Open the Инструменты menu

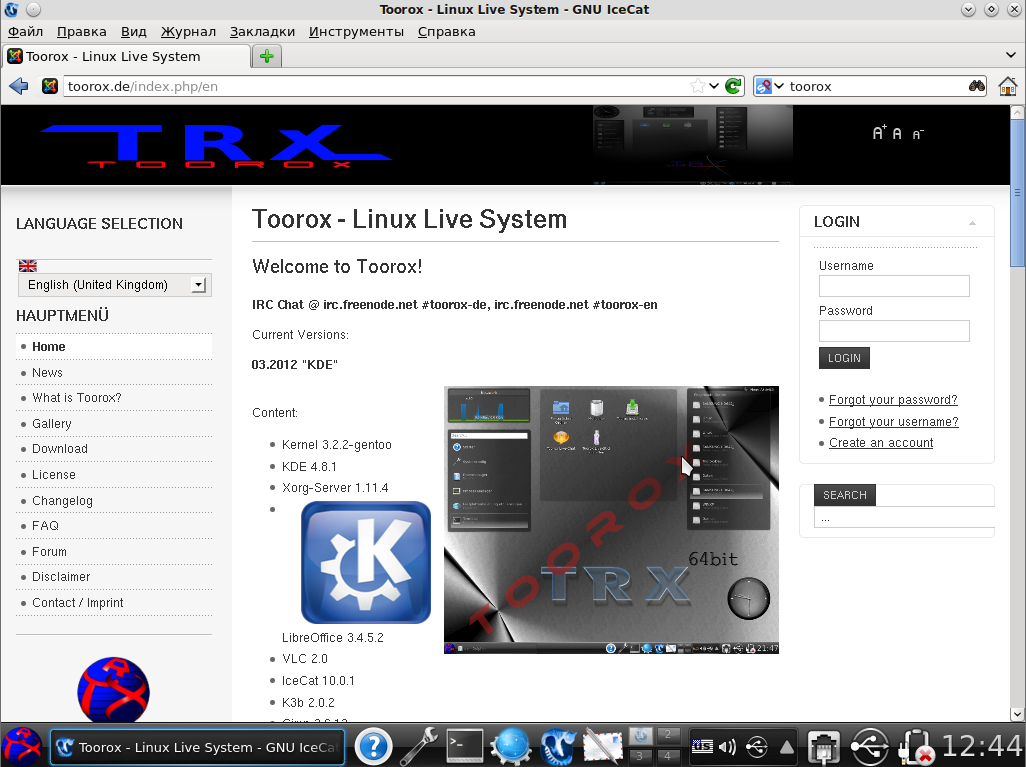[x=356, y=31]
